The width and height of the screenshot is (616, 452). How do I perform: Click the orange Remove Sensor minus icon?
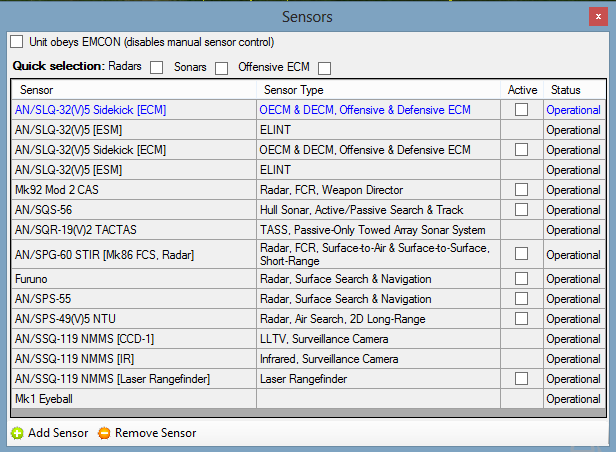point(104,433)
